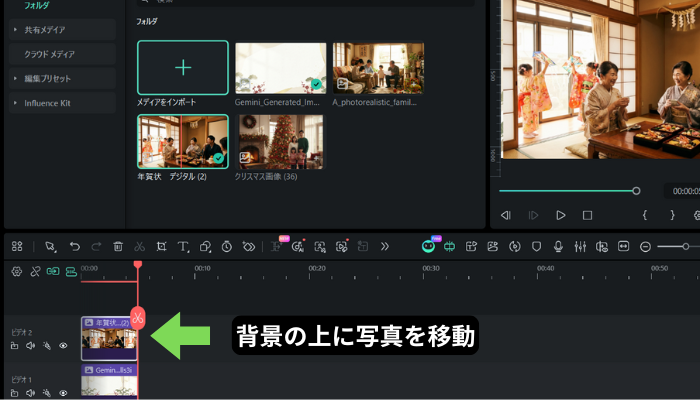Select the Text tool icon

click(184, 246)
